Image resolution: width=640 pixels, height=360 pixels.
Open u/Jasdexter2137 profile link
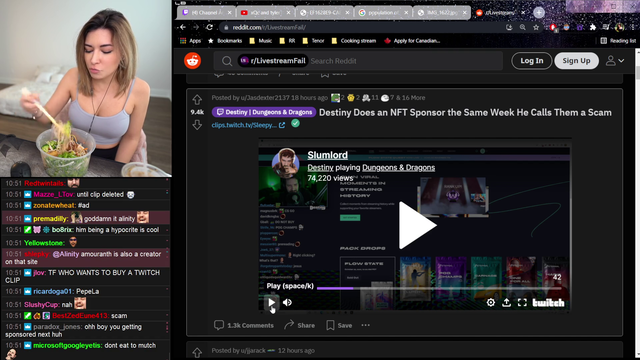pos(265,98)
